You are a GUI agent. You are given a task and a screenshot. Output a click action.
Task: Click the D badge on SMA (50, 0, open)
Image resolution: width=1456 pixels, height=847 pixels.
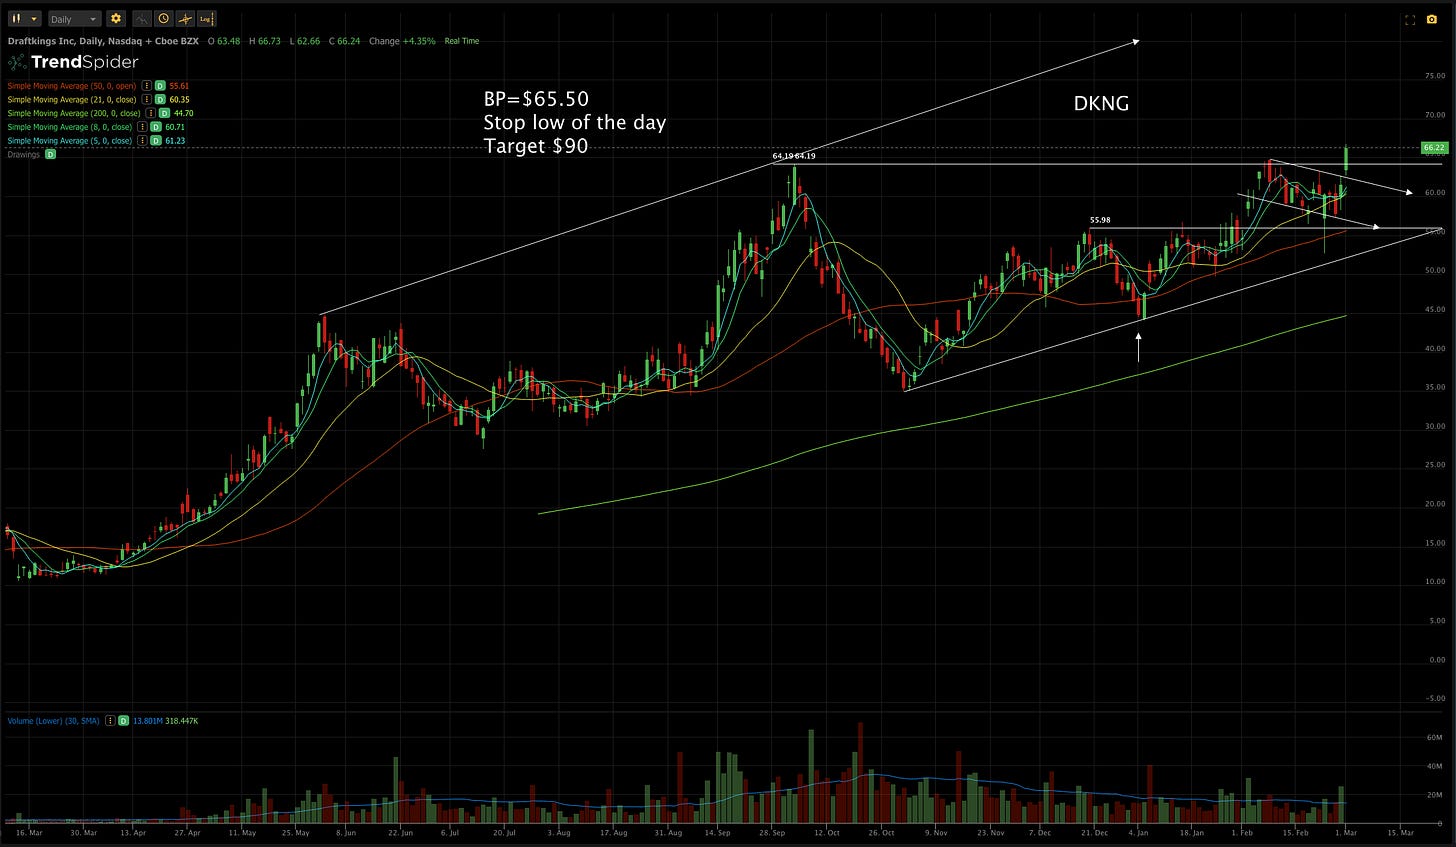[160, 86]
